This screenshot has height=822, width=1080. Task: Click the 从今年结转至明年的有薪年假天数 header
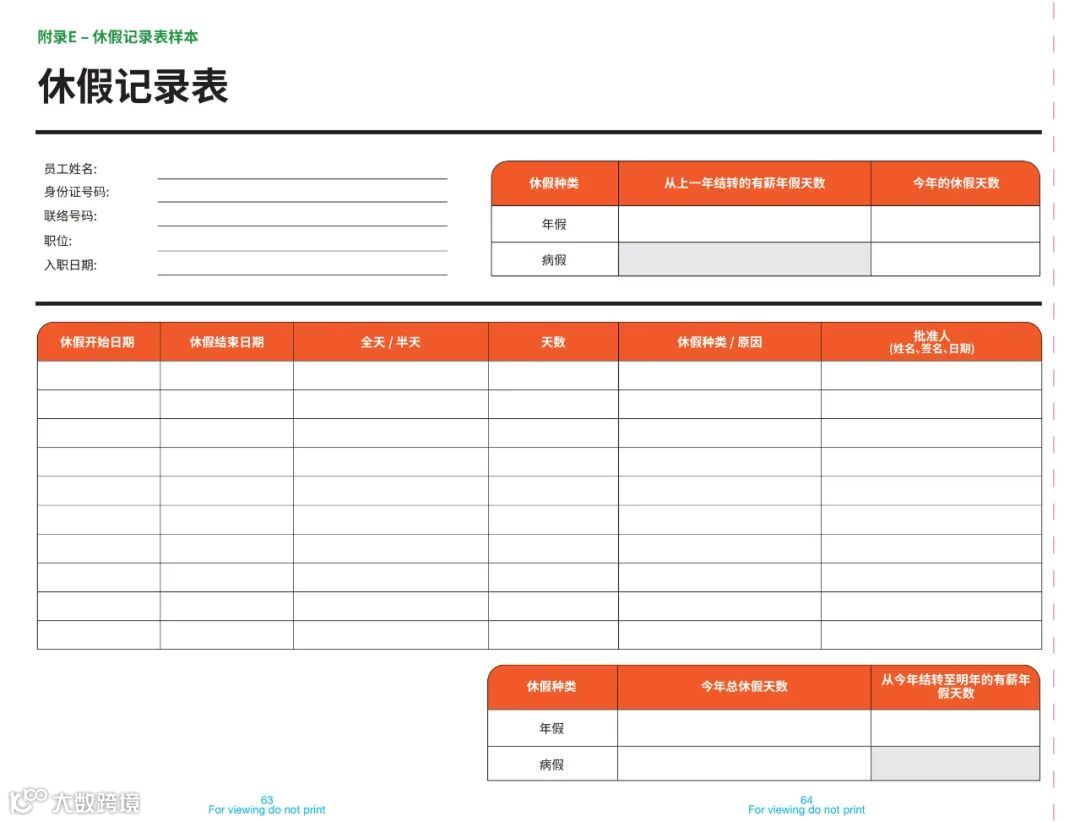955,686
